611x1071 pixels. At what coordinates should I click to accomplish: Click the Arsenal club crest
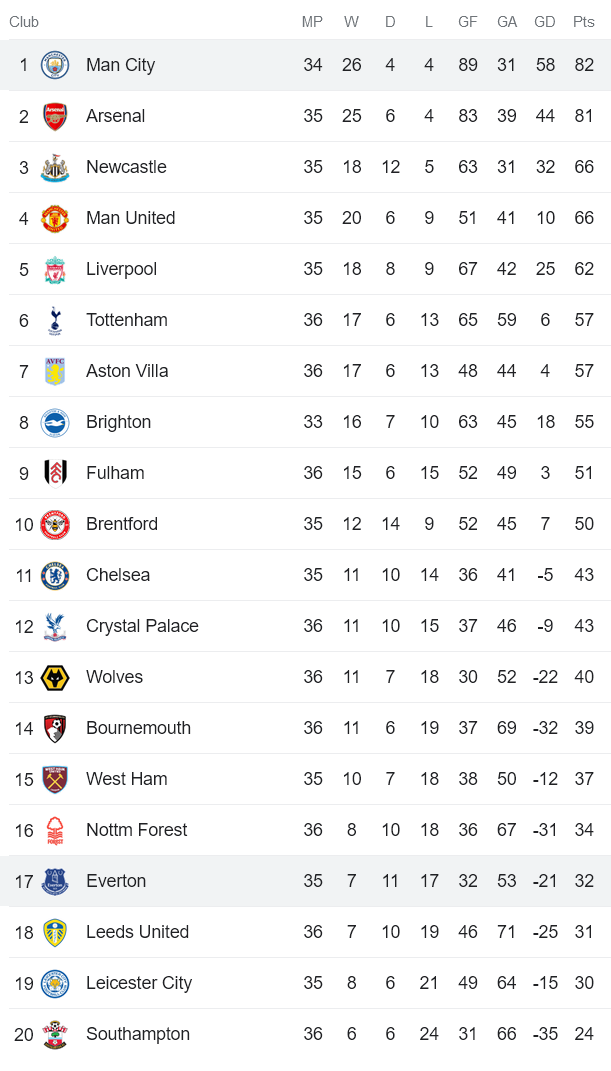(55, 116)
